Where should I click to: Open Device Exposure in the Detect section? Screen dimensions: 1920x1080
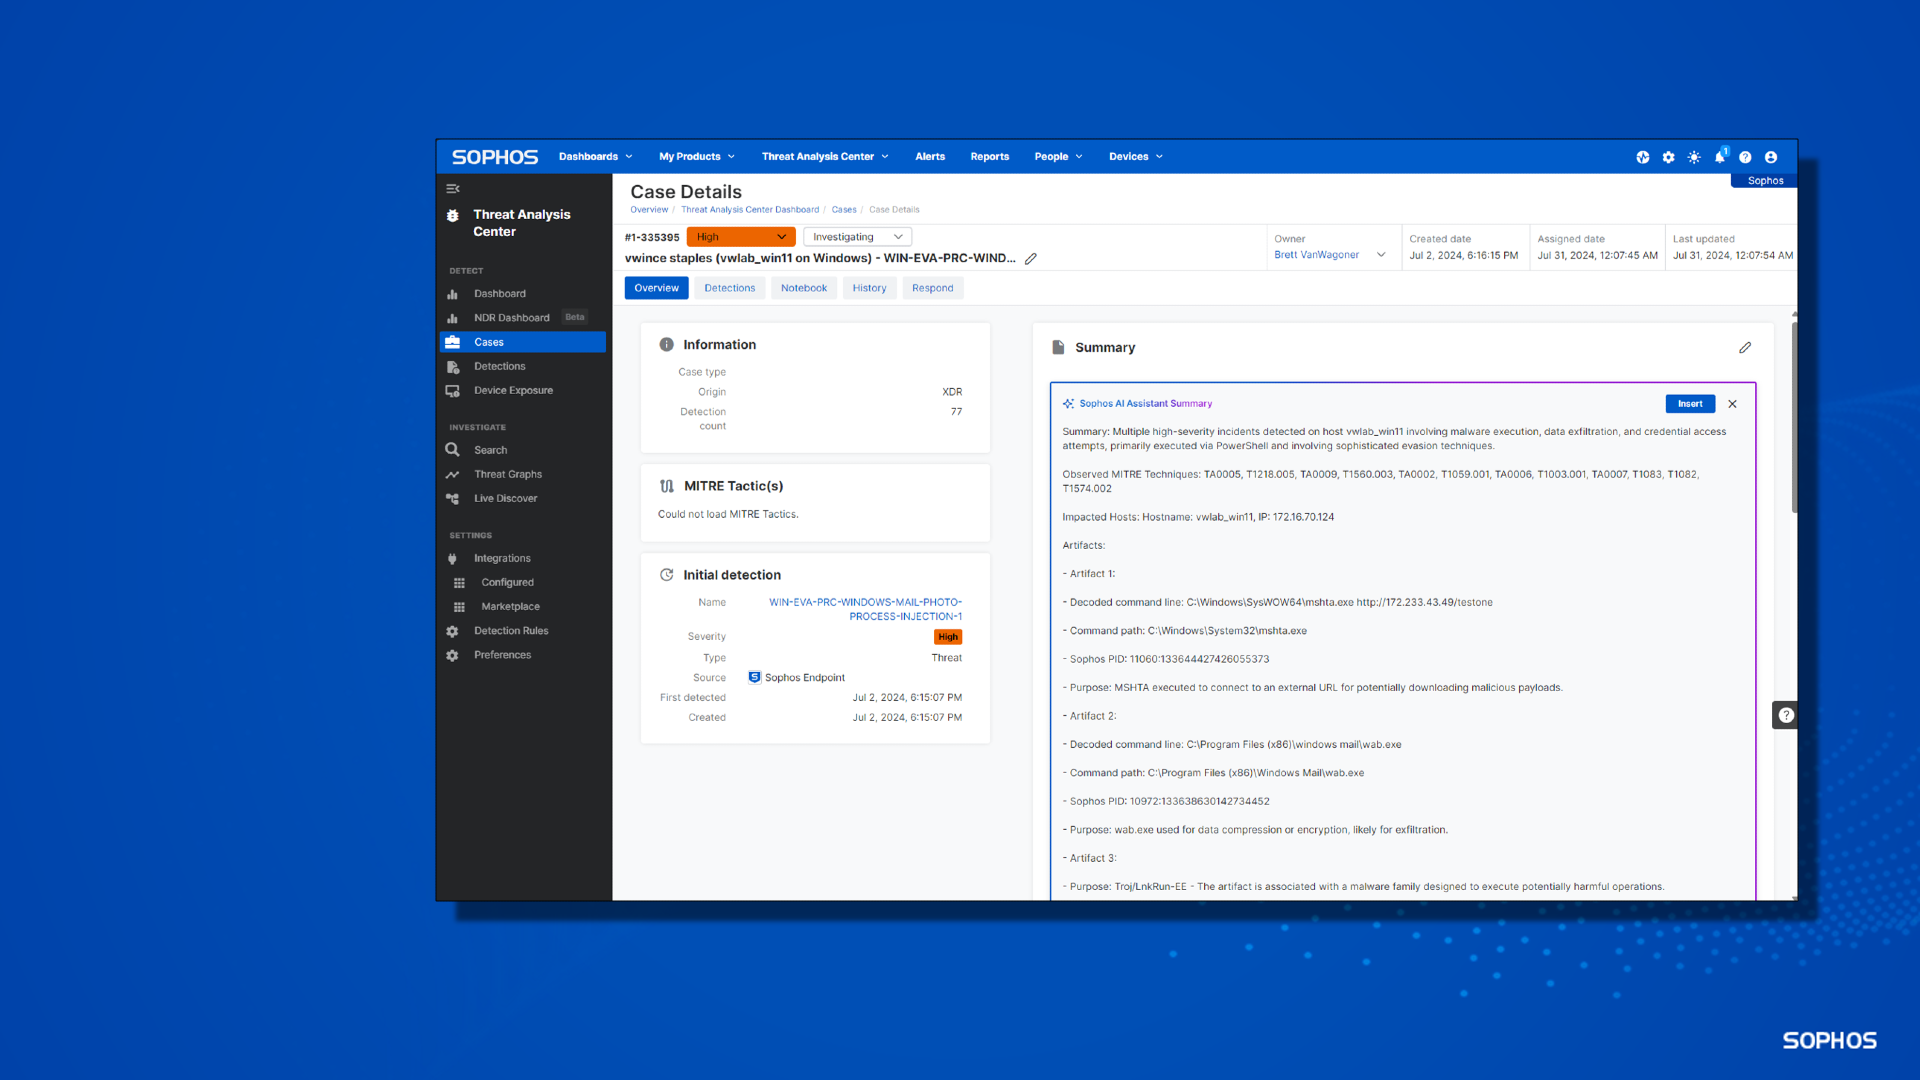(x=513, y=390)
